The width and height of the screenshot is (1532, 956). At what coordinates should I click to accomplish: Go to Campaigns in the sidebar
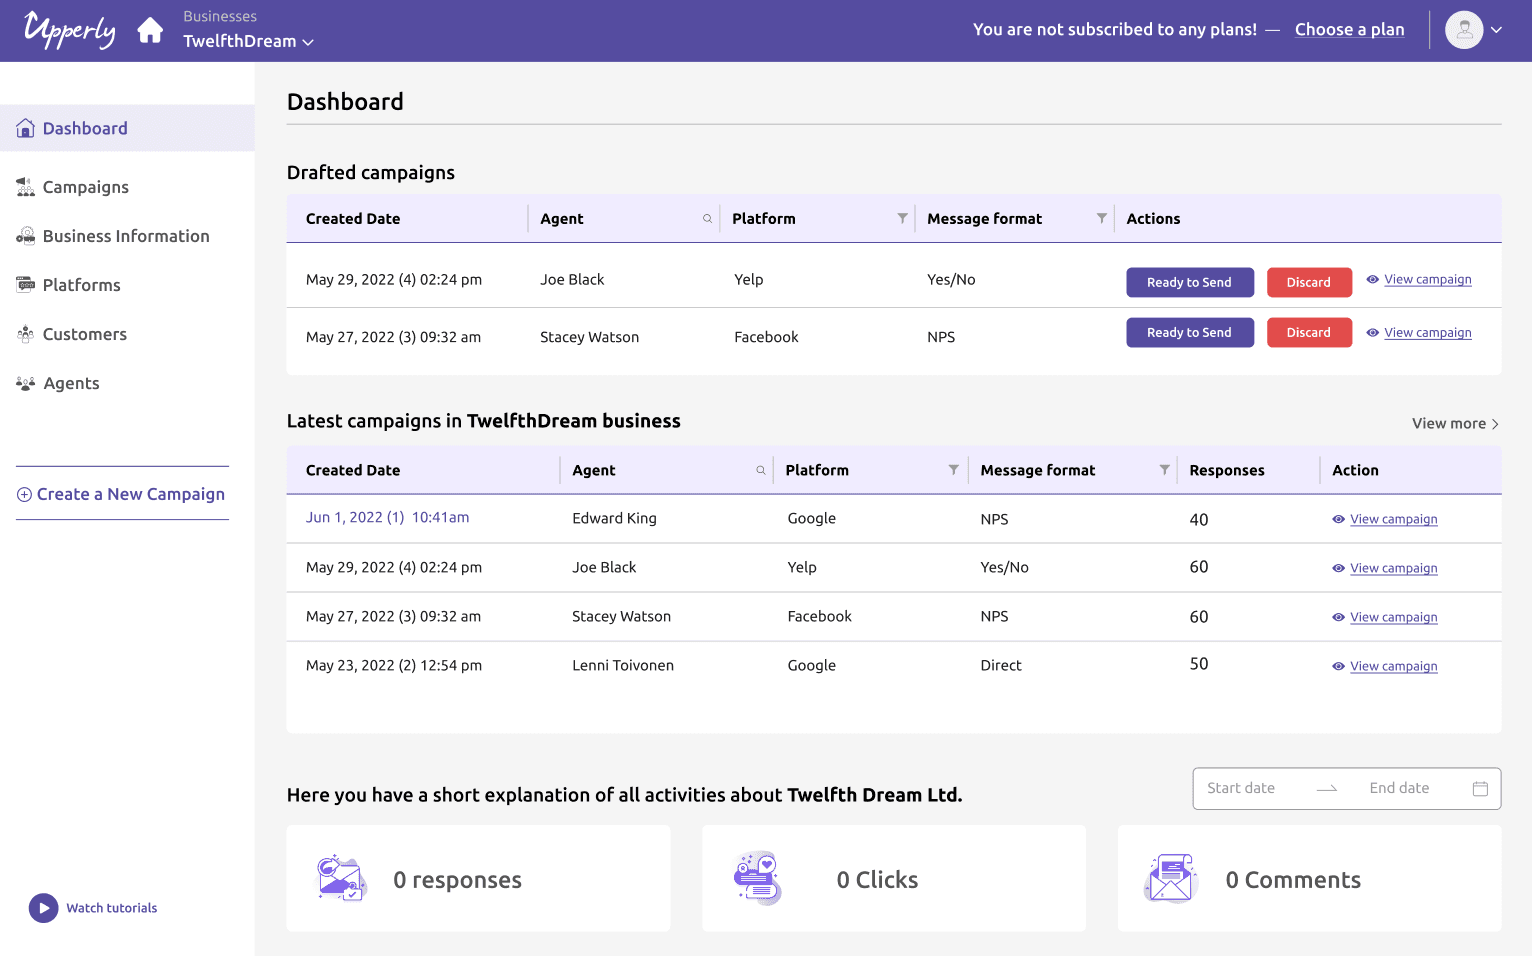tap(85, 187)
